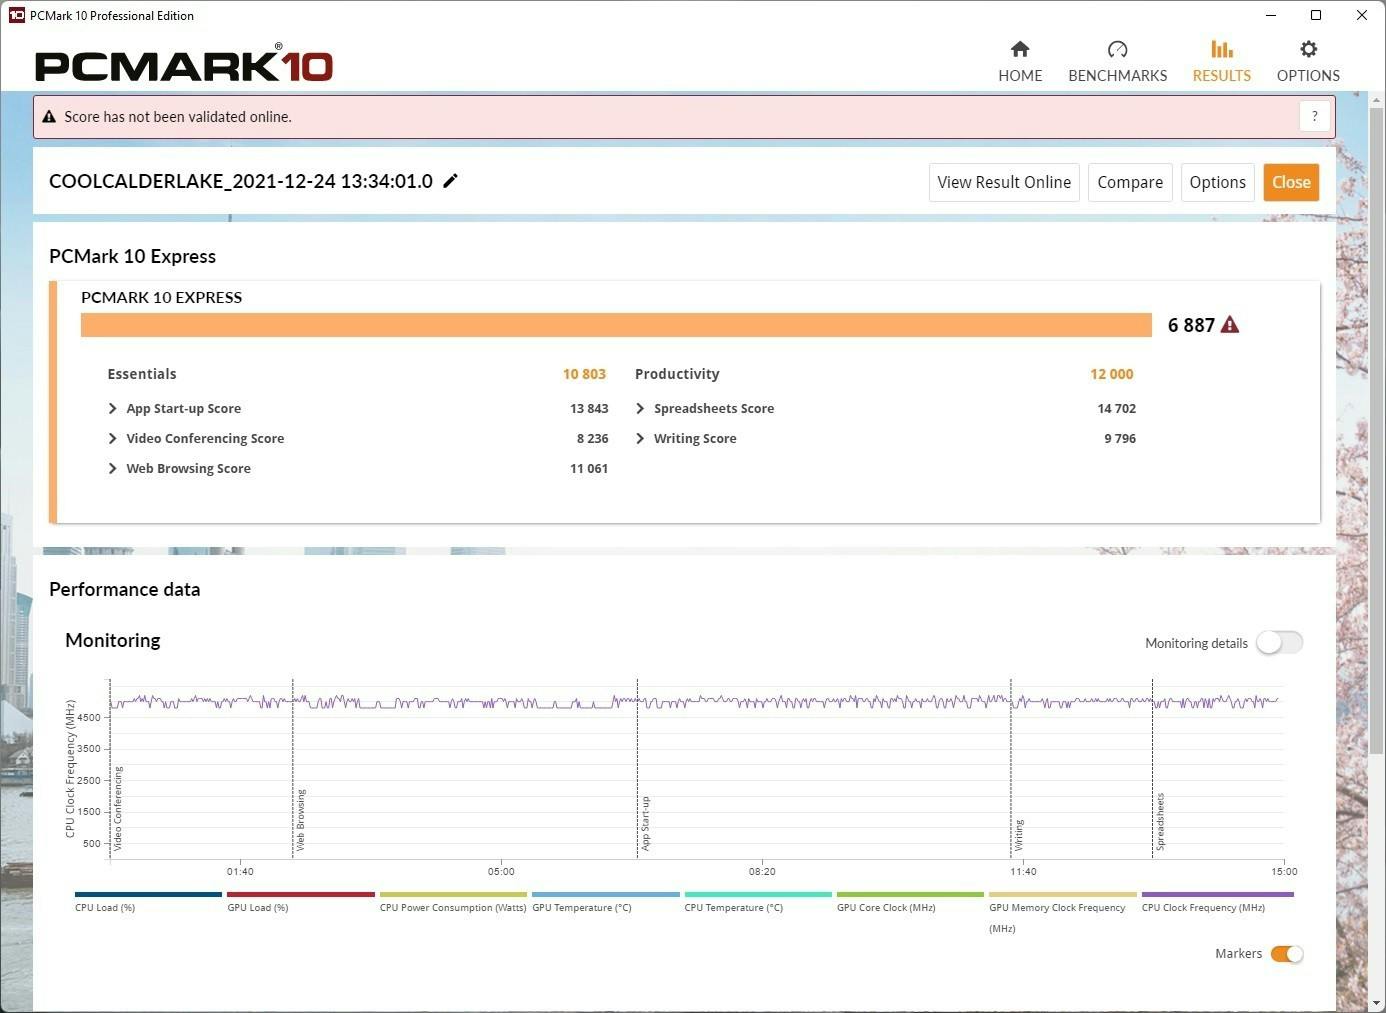Expand App Start-up Score details
1386x1013 pixels.
pyautogui.click(x=113, y=408)
